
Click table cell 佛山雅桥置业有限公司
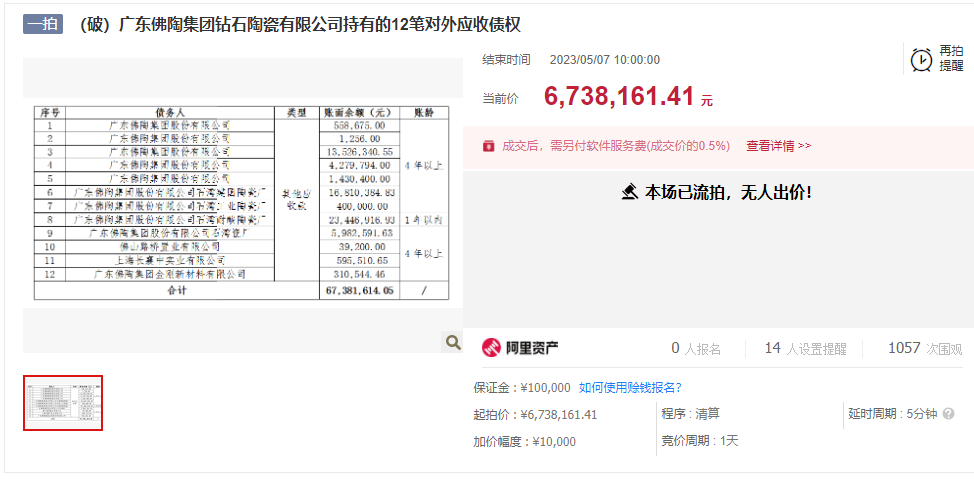170,247
